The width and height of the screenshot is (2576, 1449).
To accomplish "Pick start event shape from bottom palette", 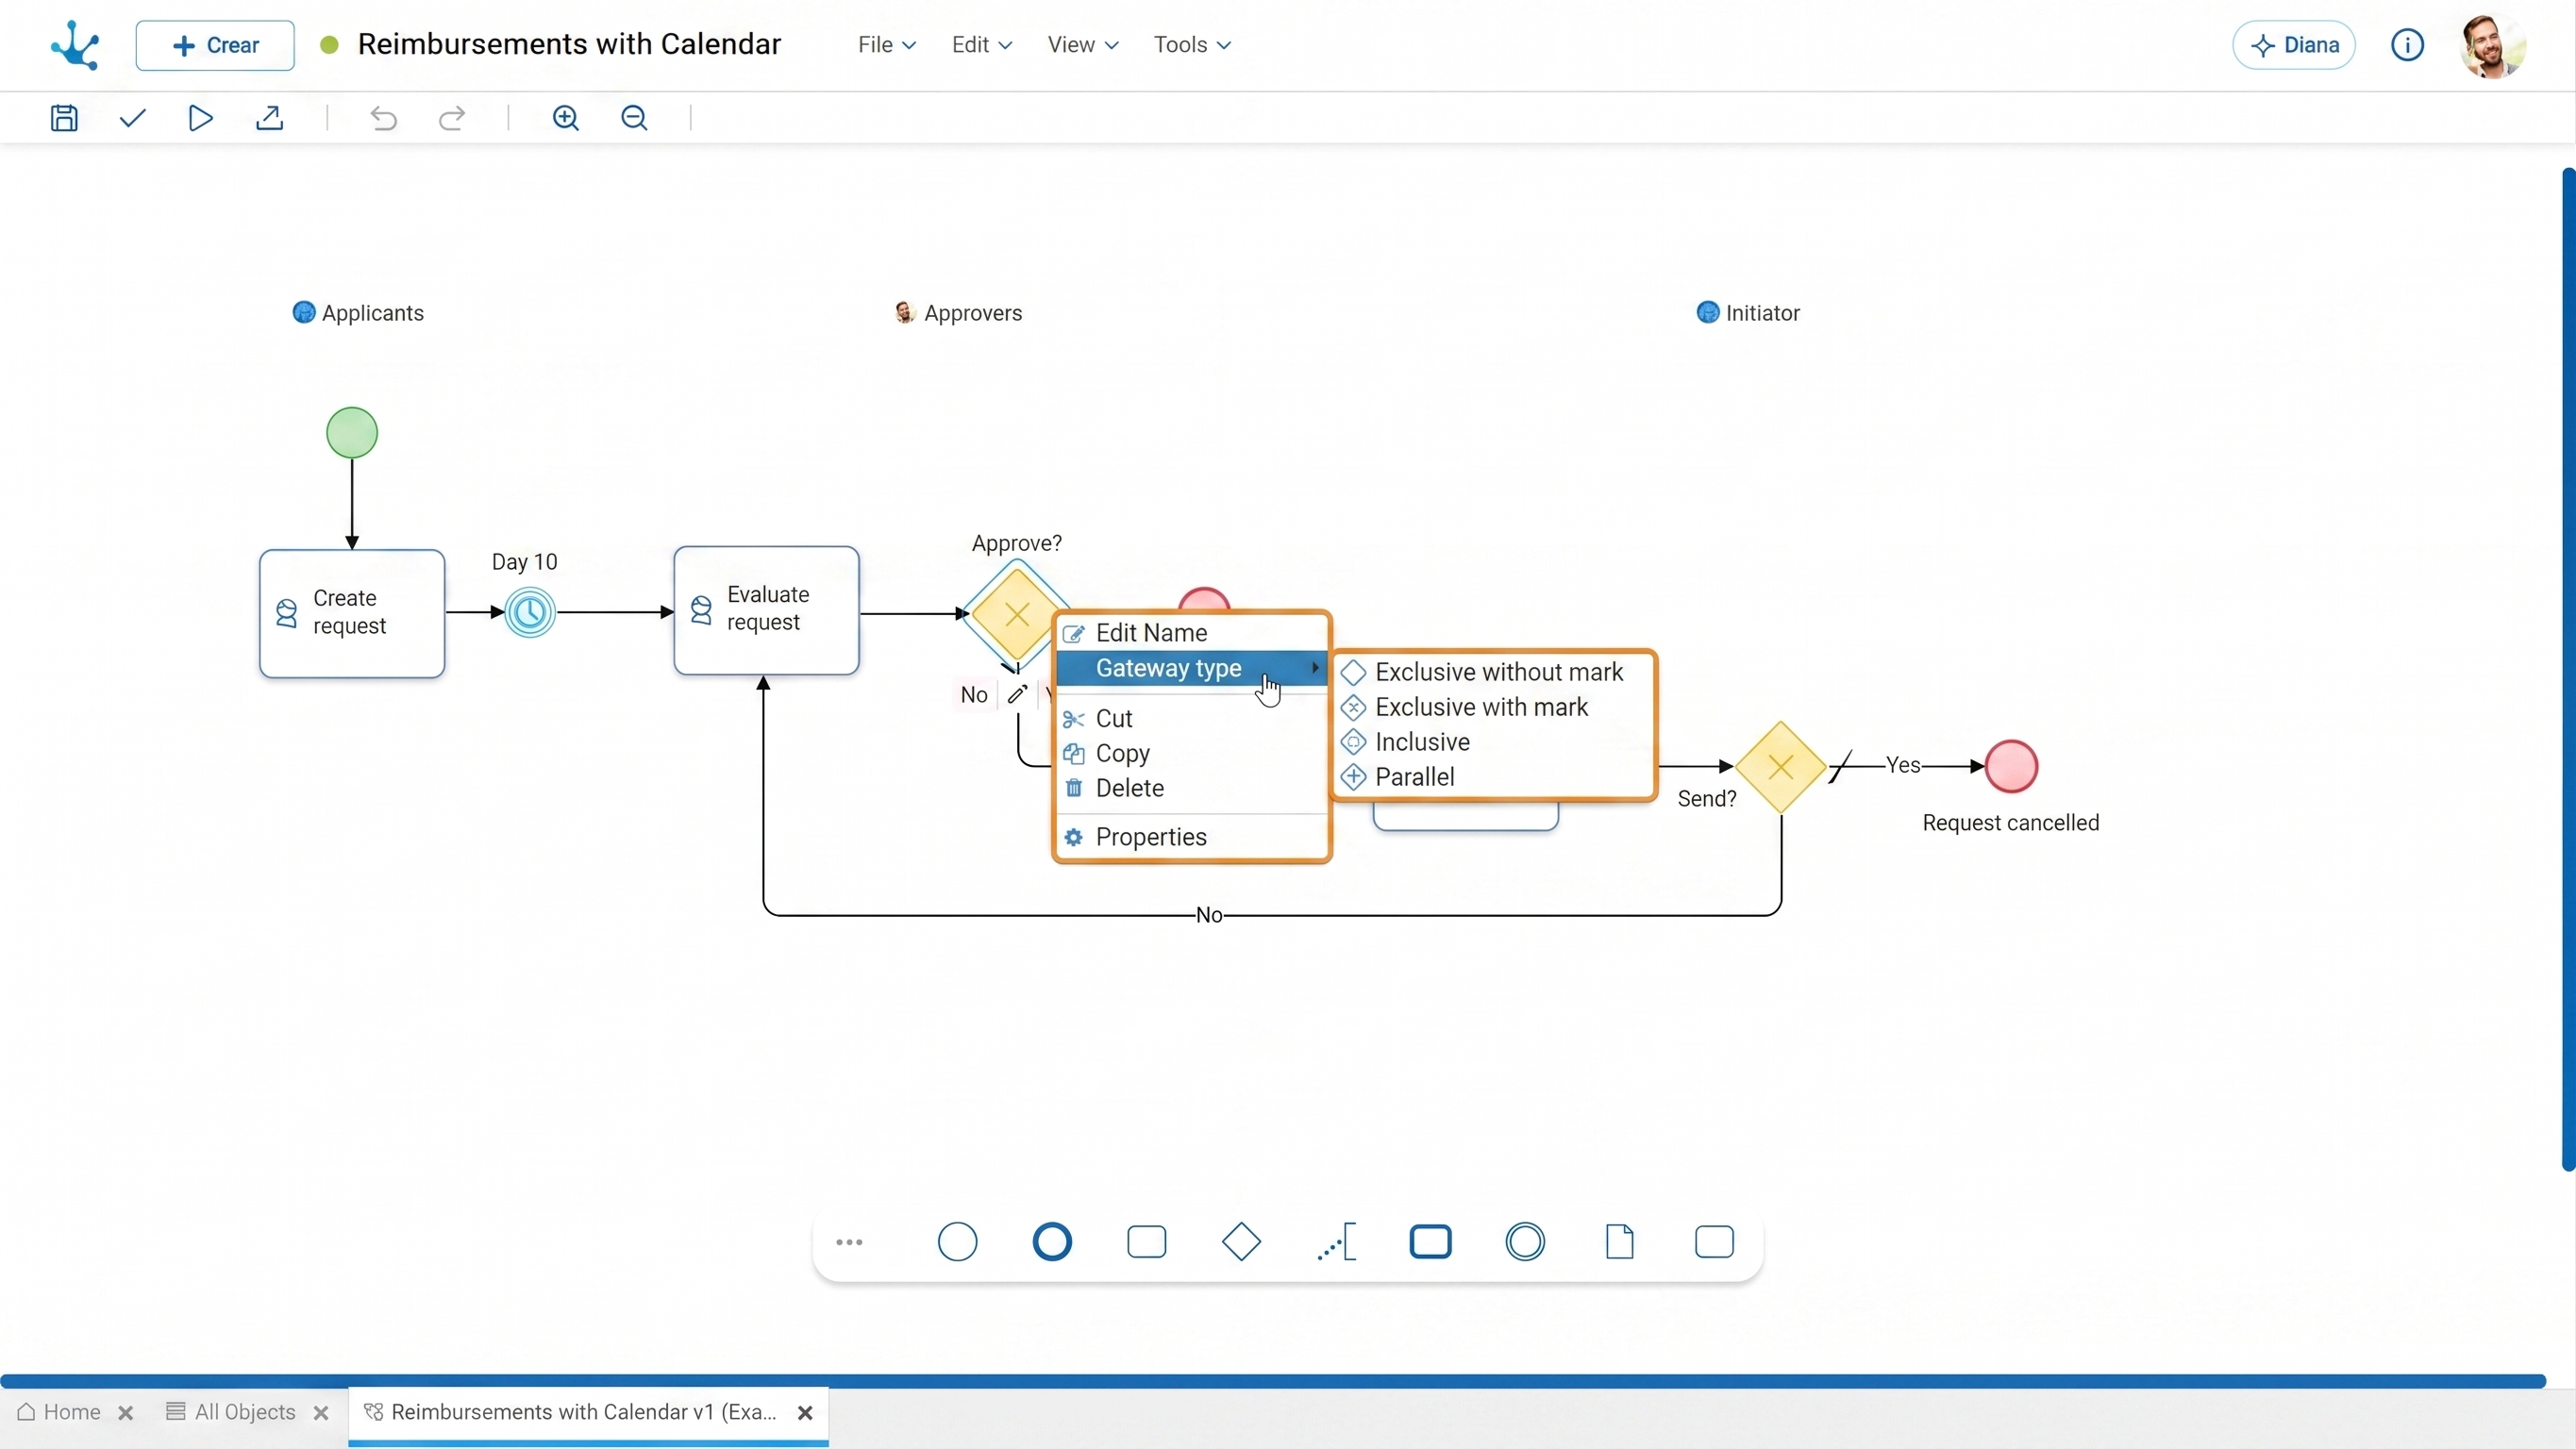I will pyautogui.click(x=957, y=1242).
